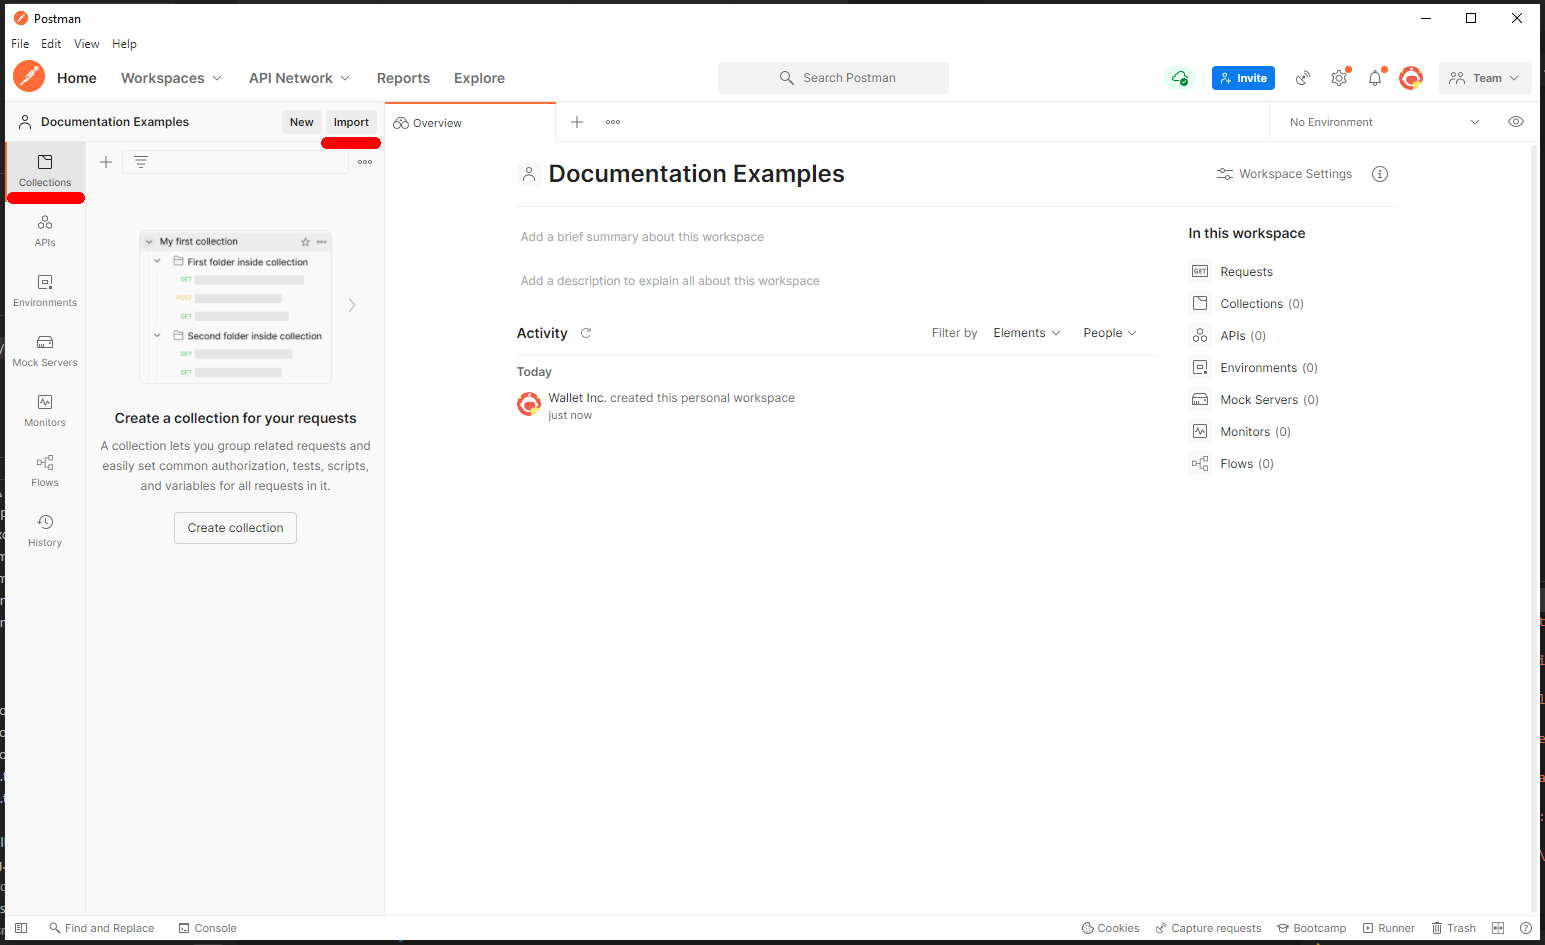Expand the API Network dropdown

(x=299, y=78)
